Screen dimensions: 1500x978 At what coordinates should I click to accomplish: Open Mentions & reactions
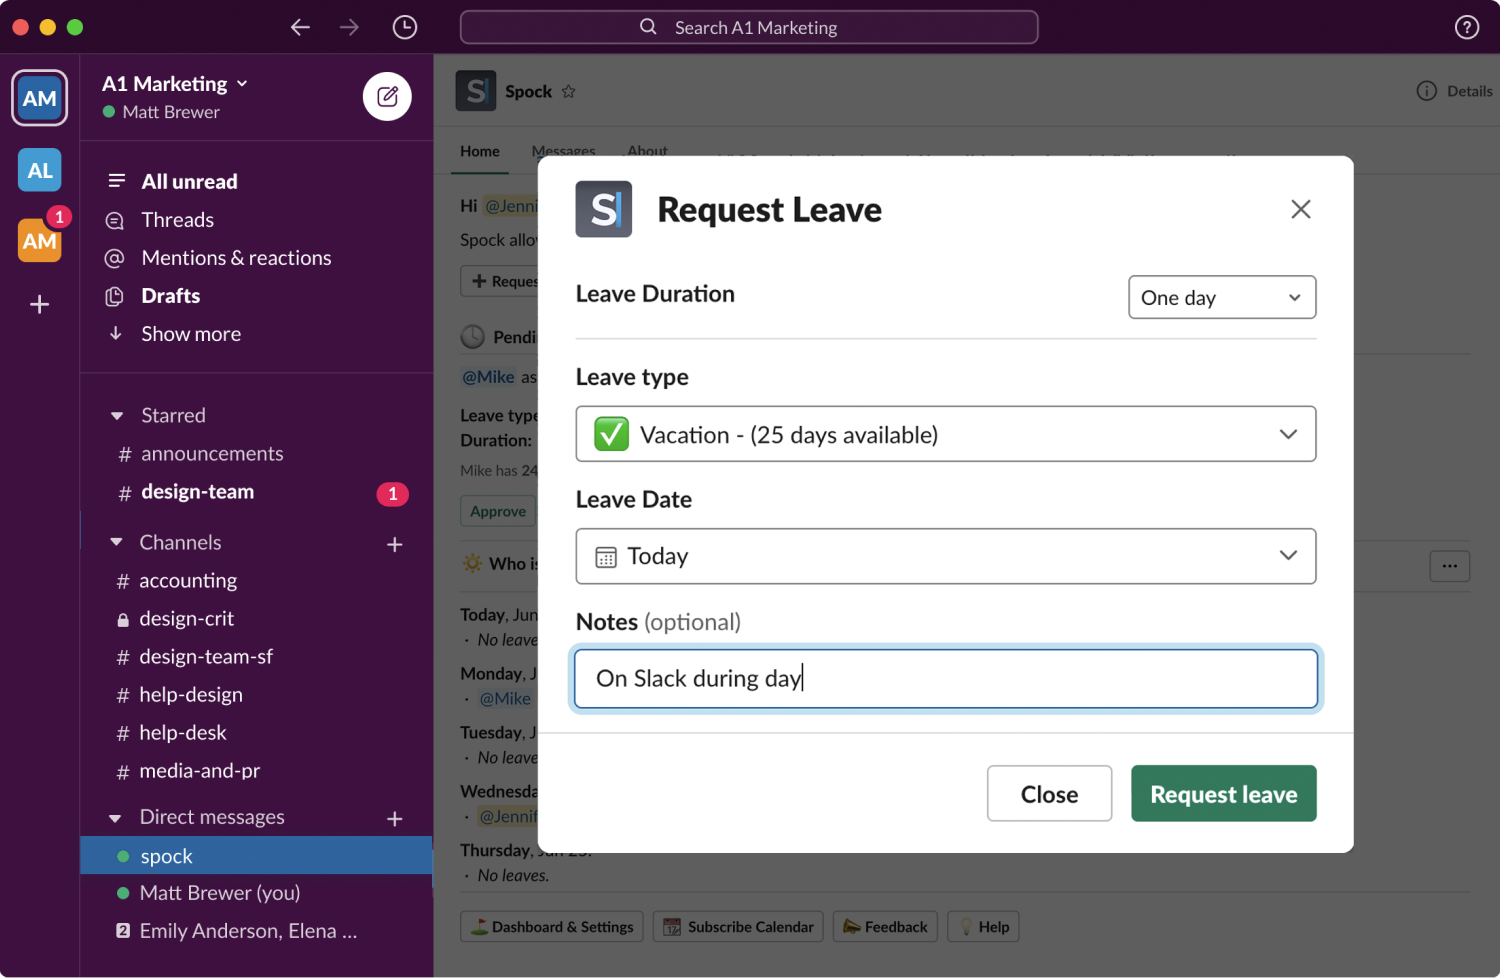[x=236, y=258]
